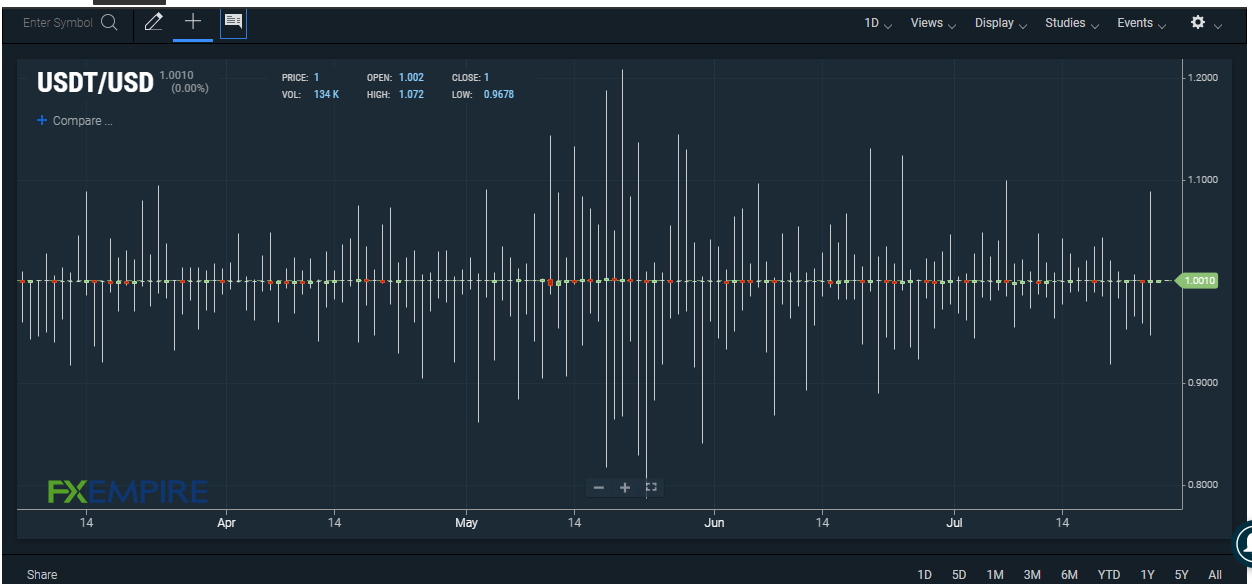Toggle the crosshair plus tool
This screenshot has height=584, width=1252.
[x=193, y=22]
